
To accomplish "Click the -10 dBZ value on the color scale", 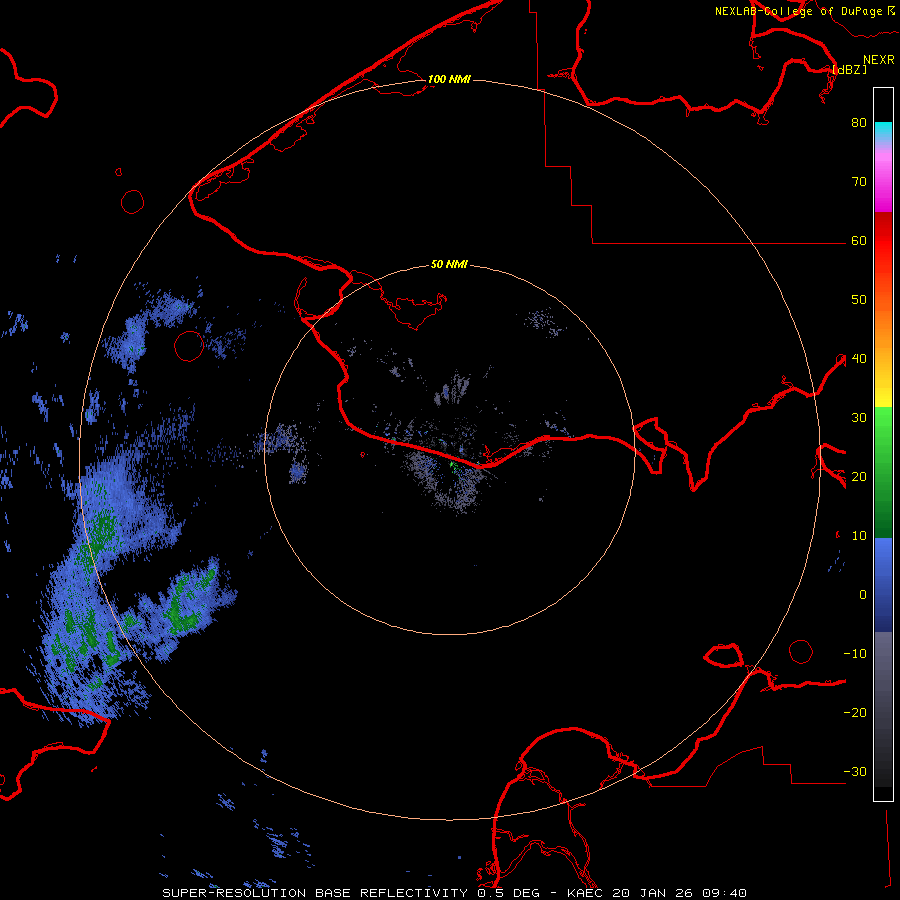I will (855, 654).
